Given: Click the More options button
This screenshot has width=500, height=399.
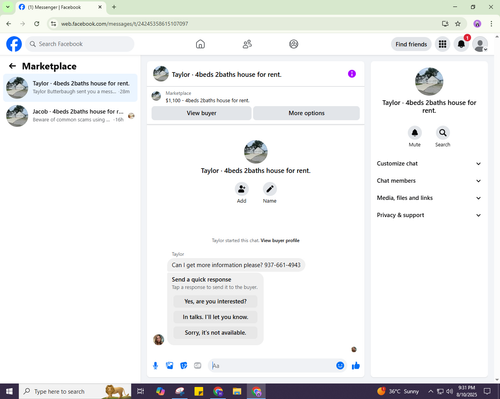Looking at the screenshot, I should click(306, 113).
